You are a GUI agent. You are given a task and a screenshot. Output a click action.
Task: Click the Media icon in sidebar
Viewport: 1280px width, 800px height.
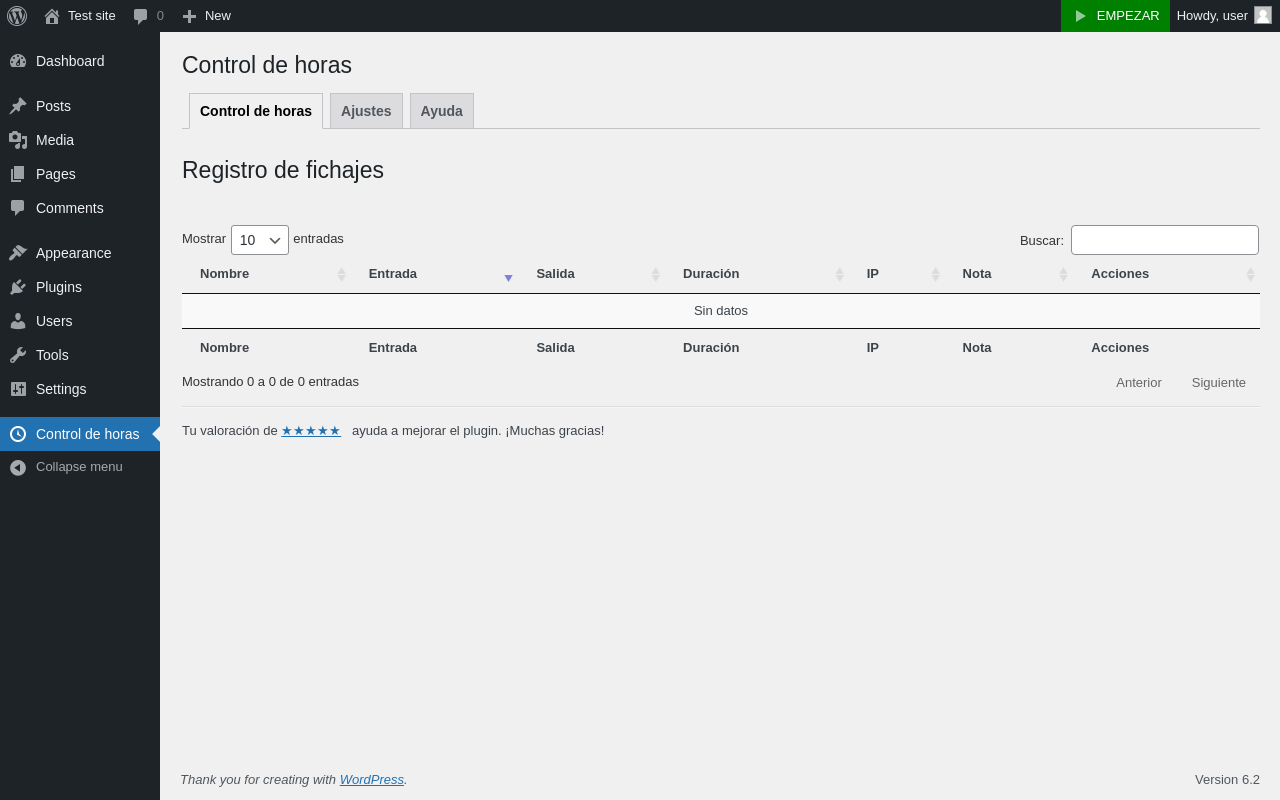tap(18, 140)
